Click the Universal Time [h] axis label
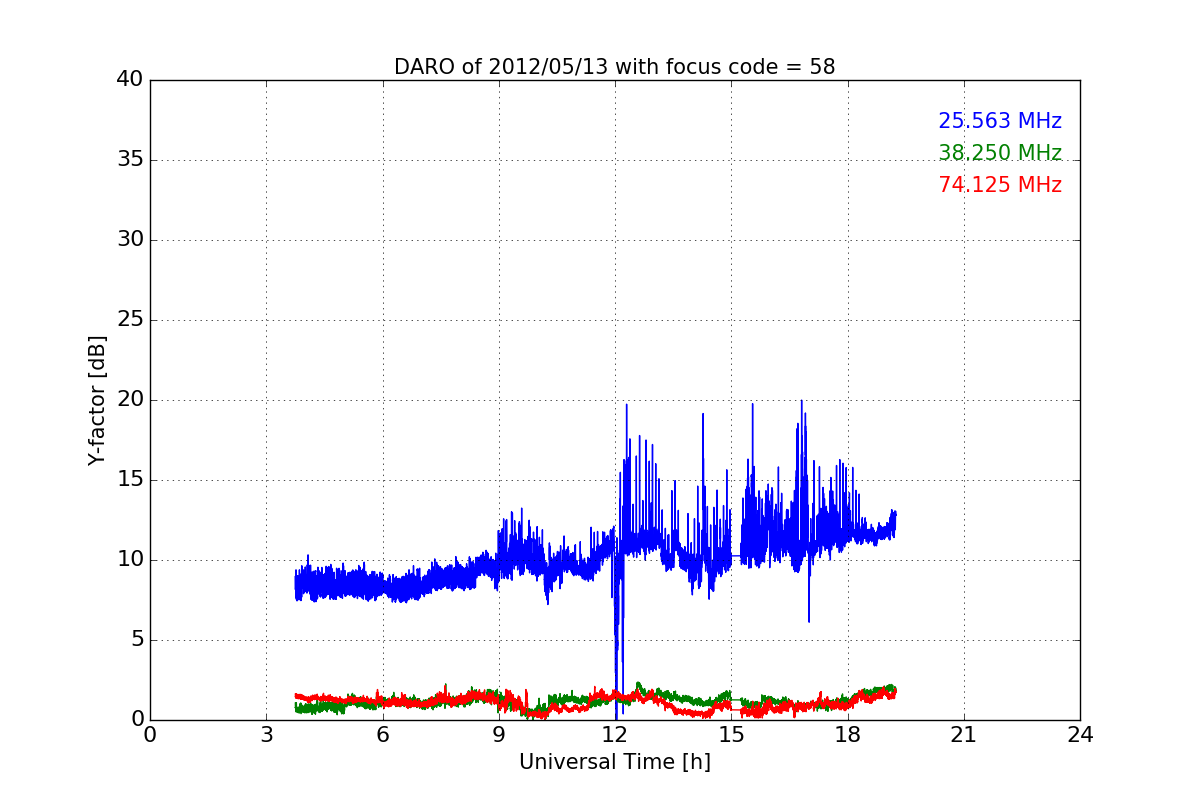The width and height of the screenshot is (1200, 800). (614, 762)
